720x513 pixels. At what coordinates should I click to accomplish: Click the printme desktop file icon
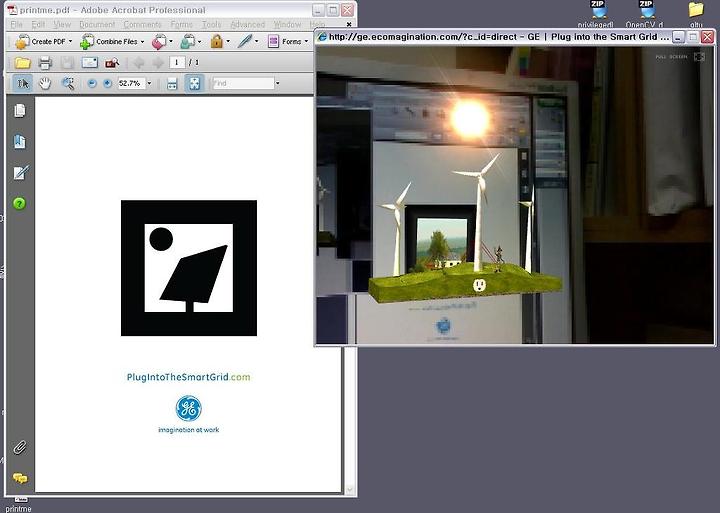(19, 504)
